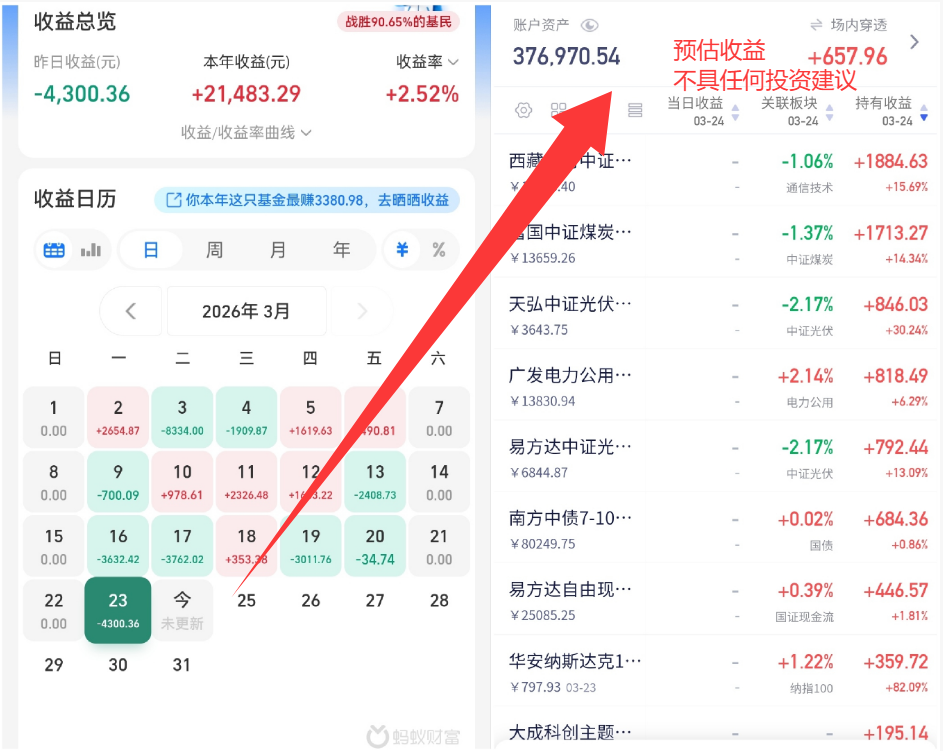Screen dimensions: 943x751
Task: Show earnings in yuan ¥ mode
Action: pos(402,250)
